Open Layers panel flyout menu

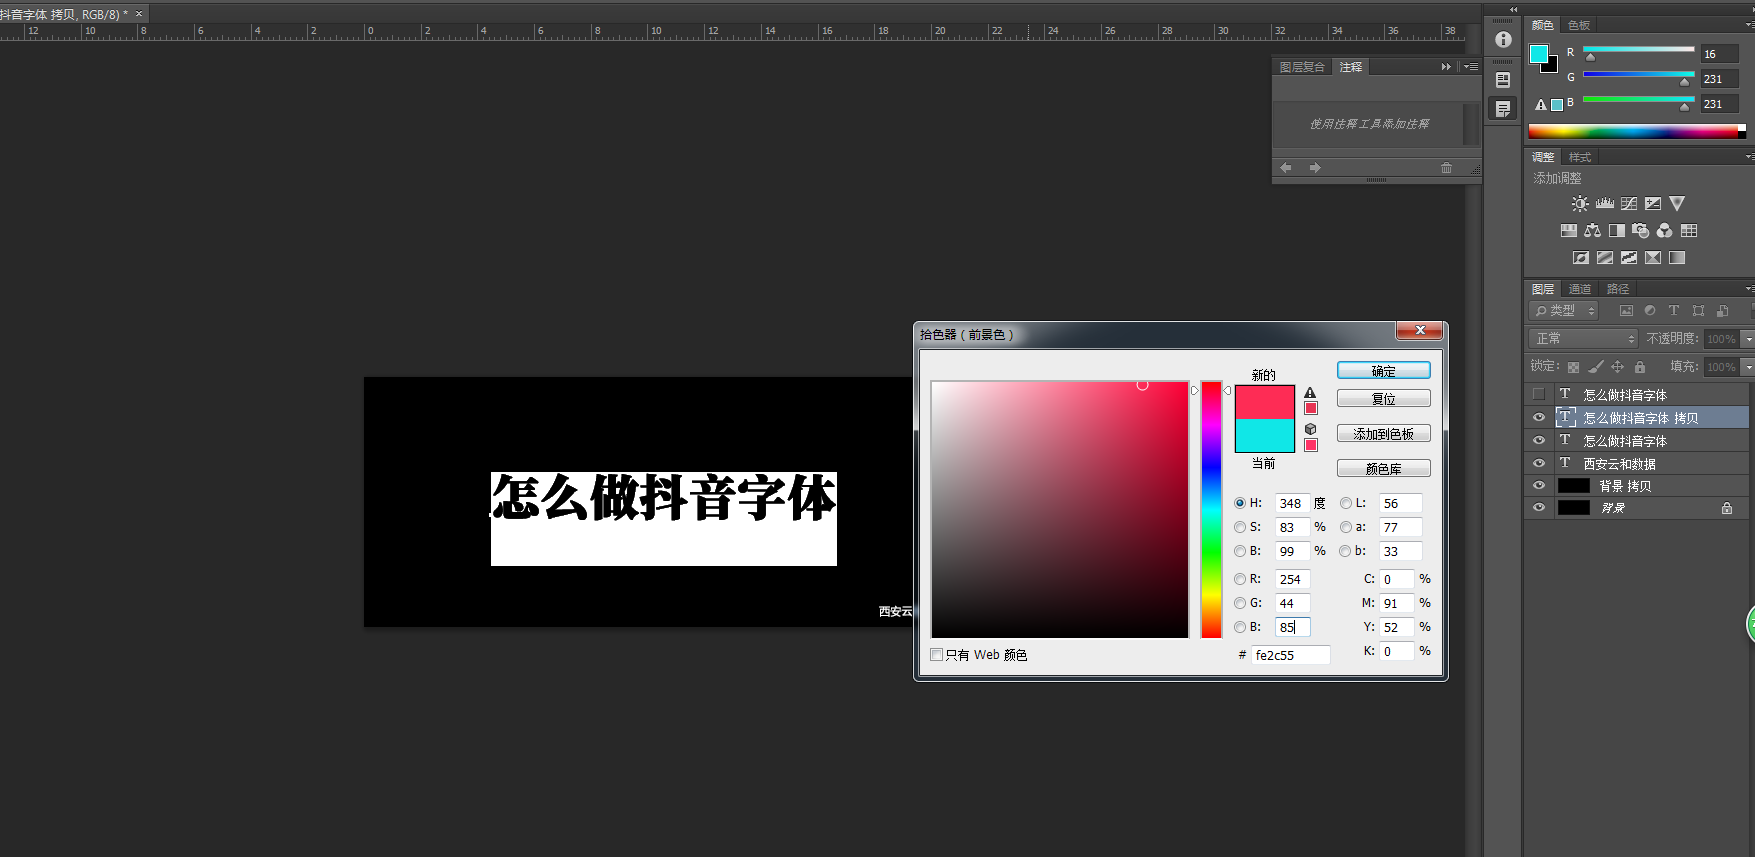[x=1748, y=289]
